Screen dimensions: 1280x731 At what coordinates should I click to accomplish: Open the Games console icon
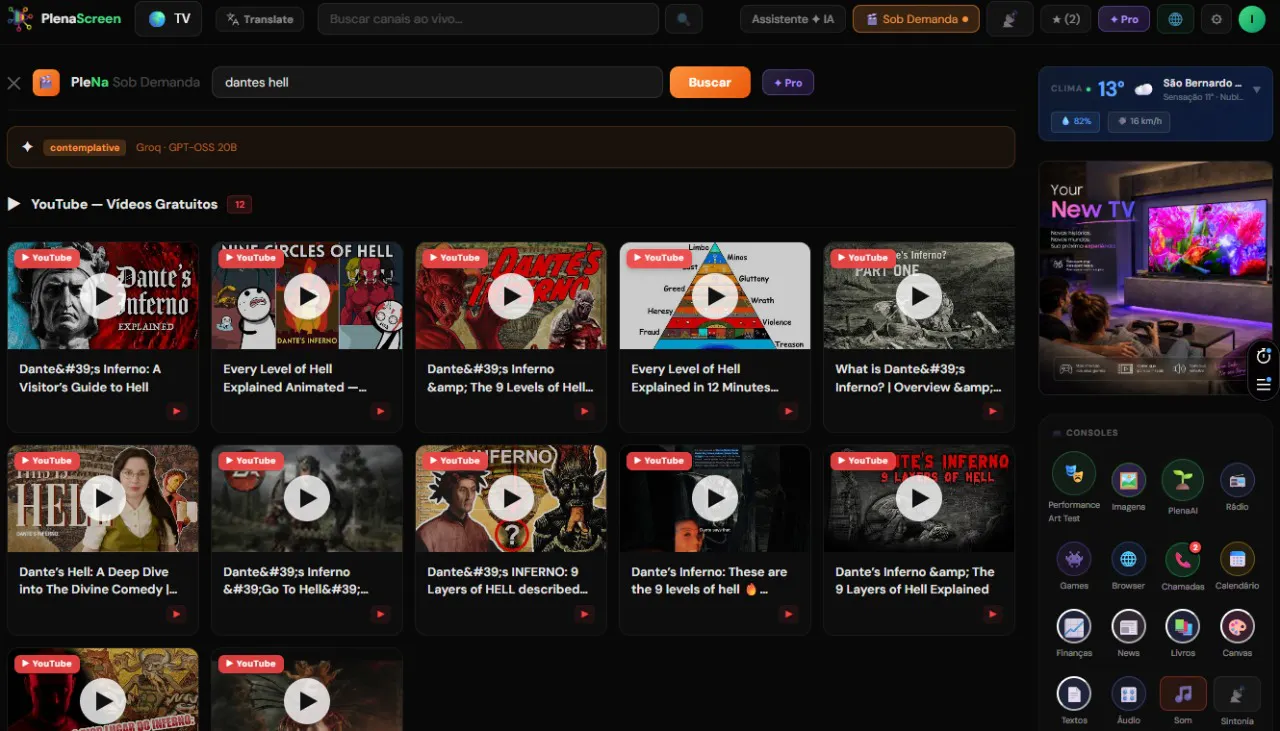[x=1074, y=559]
